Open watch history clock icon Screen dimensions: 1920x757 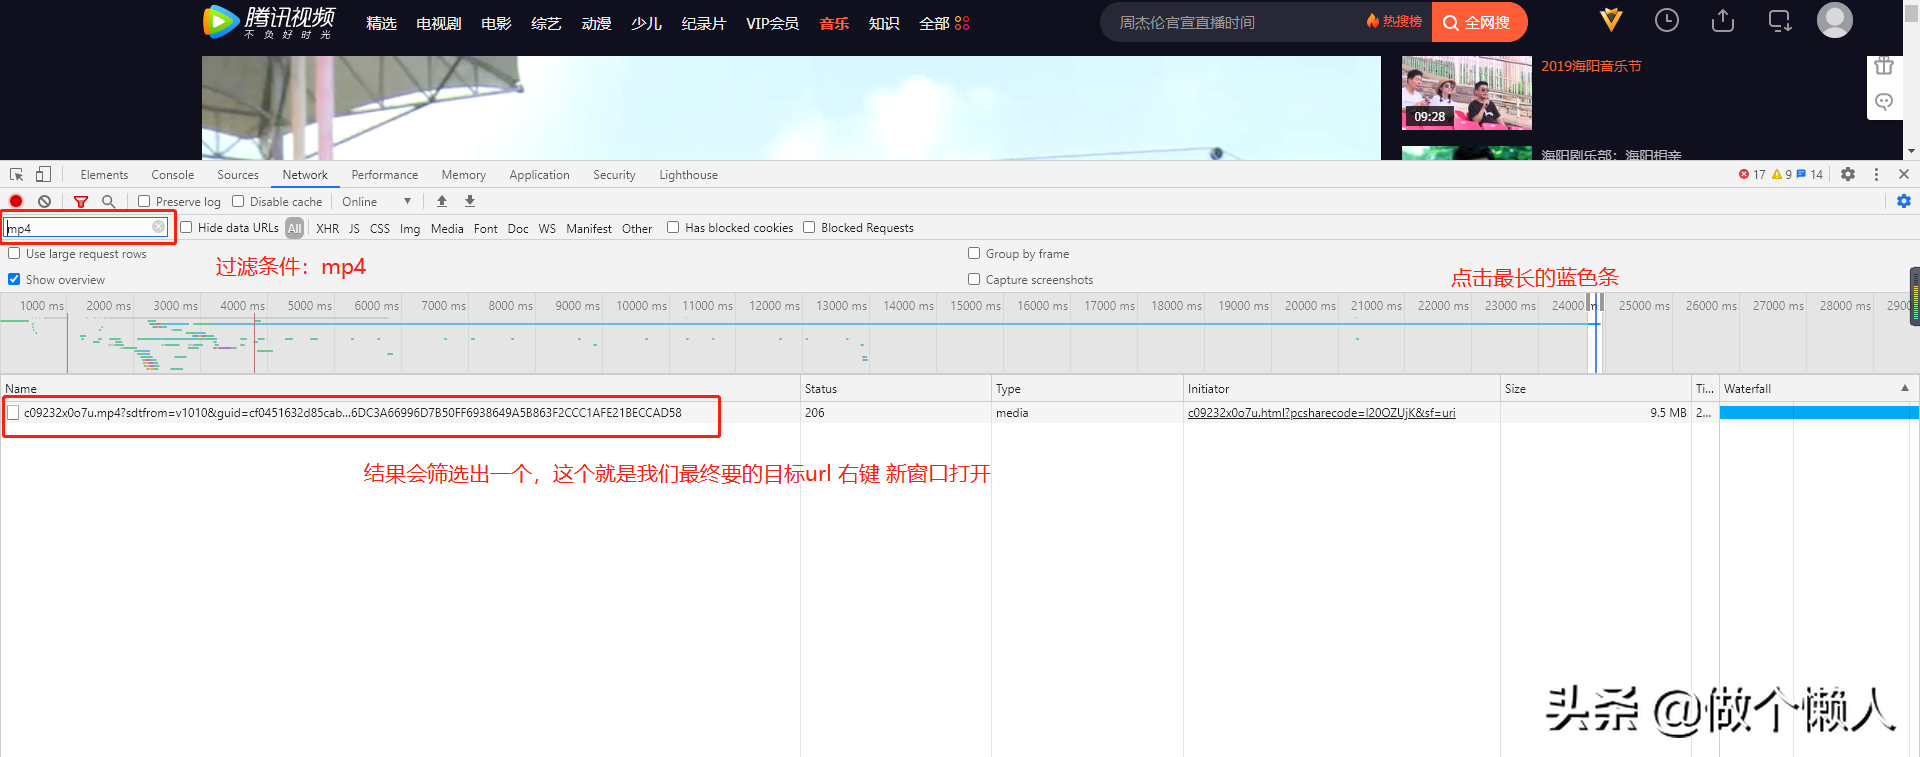click(1667, 20)
